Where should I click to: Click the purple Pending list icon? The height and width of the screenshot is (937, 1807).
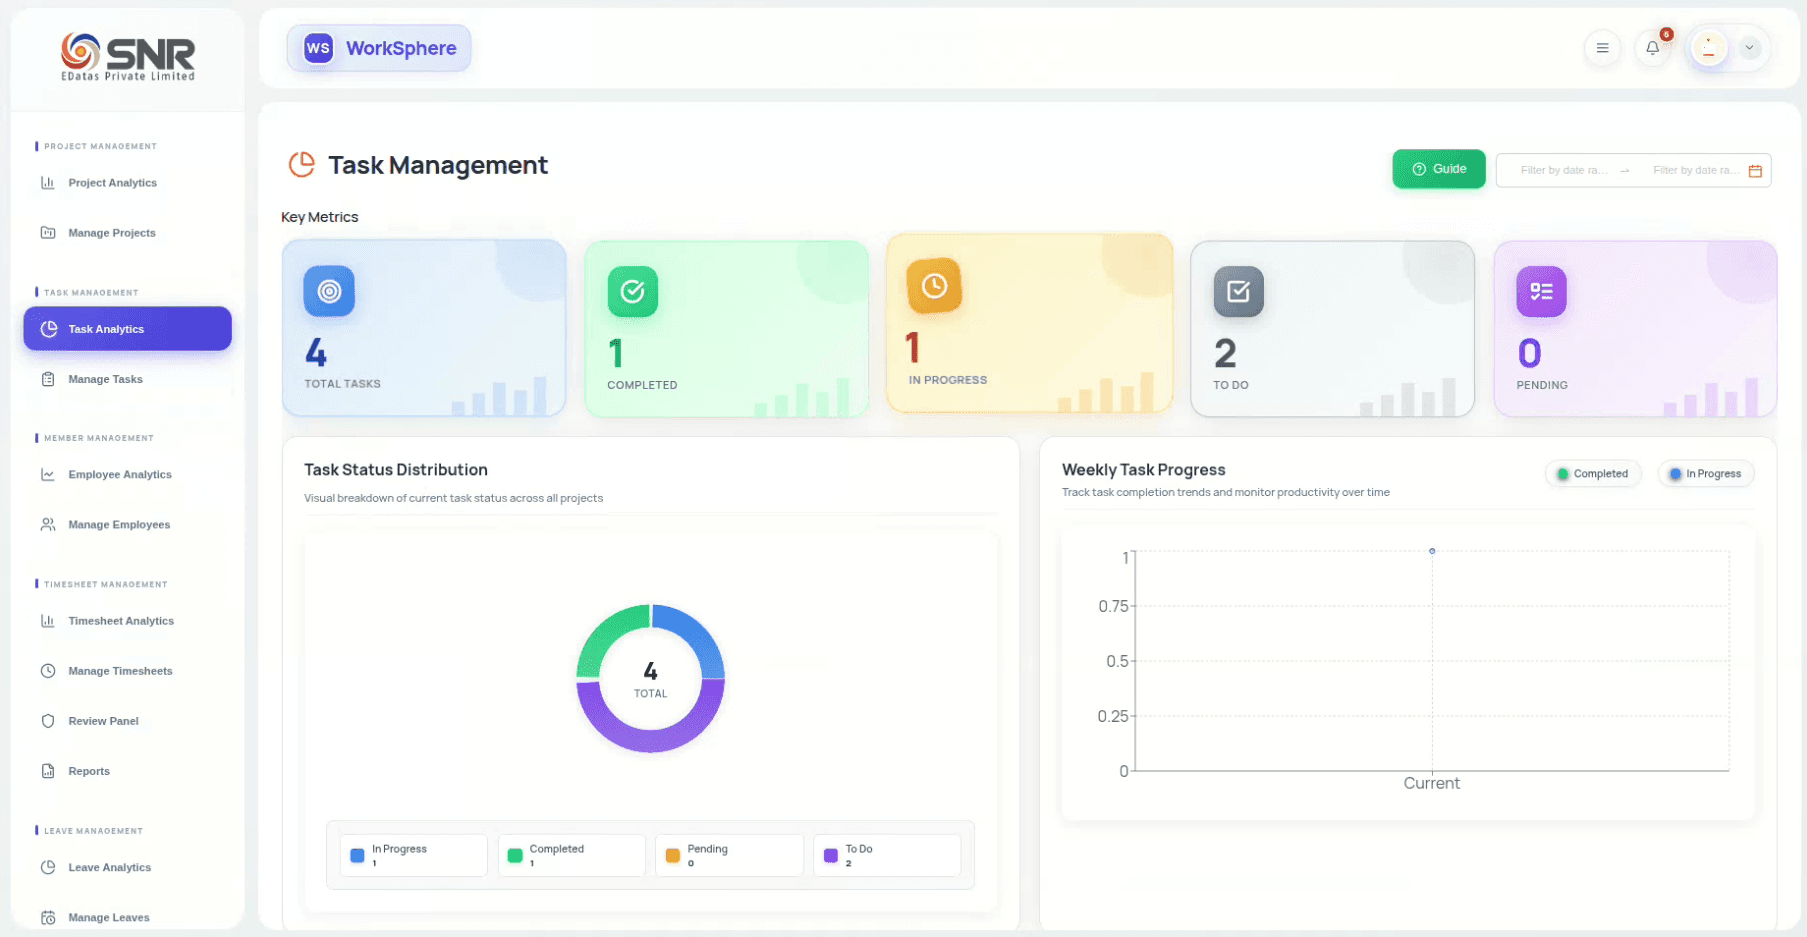(x=1541, y=291)
